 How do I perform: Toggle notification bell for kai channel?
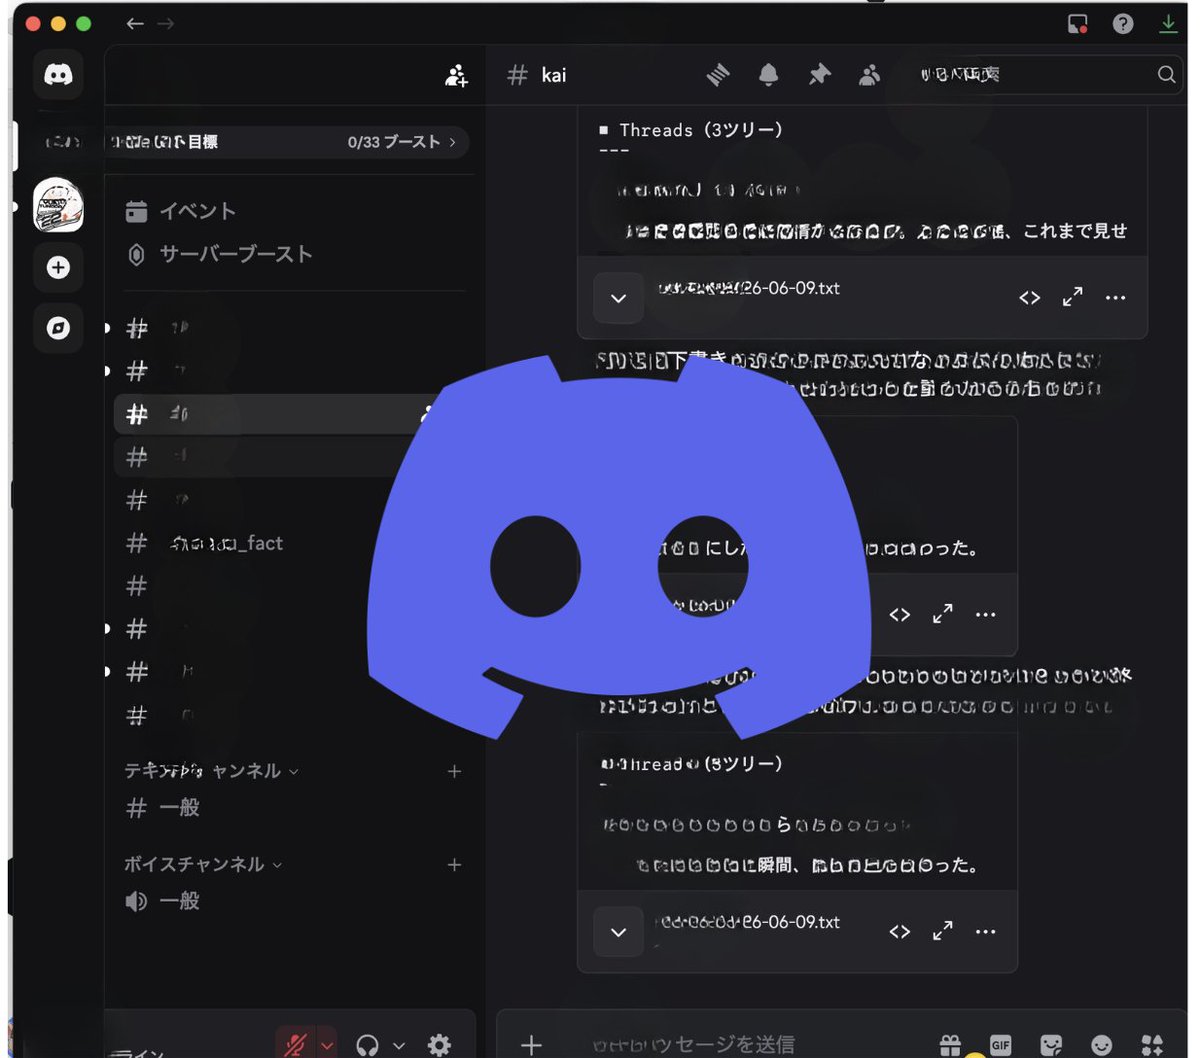pyautogui.click(x=768, y=75)
